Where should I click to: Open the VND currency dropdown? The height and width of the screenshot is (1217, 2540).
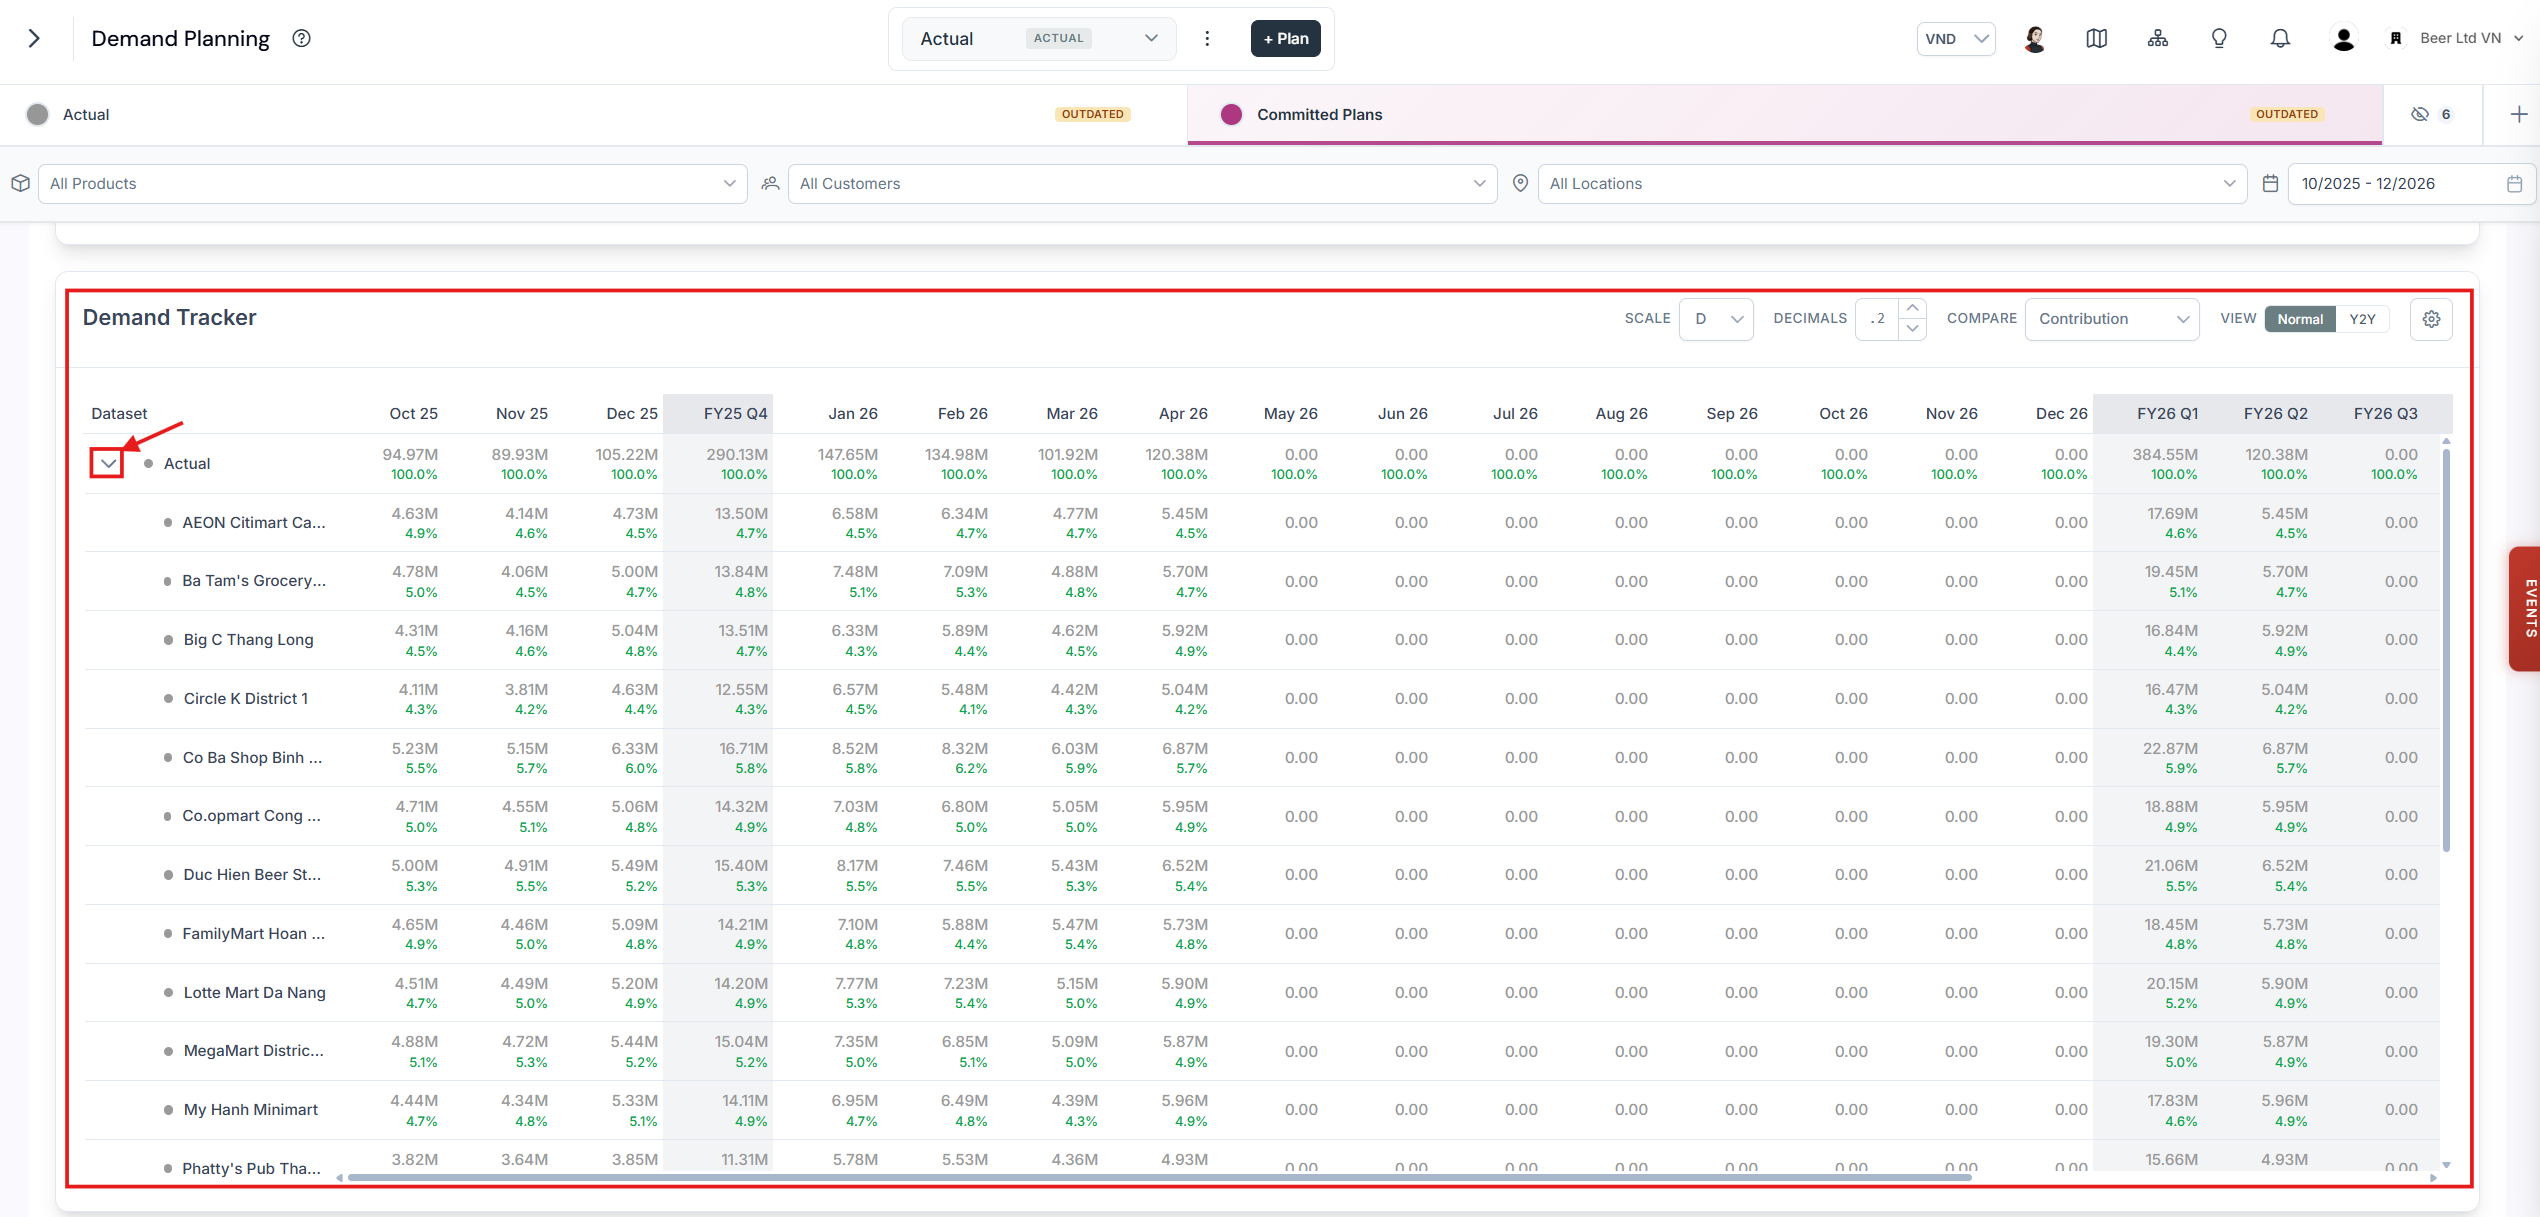1956,38
